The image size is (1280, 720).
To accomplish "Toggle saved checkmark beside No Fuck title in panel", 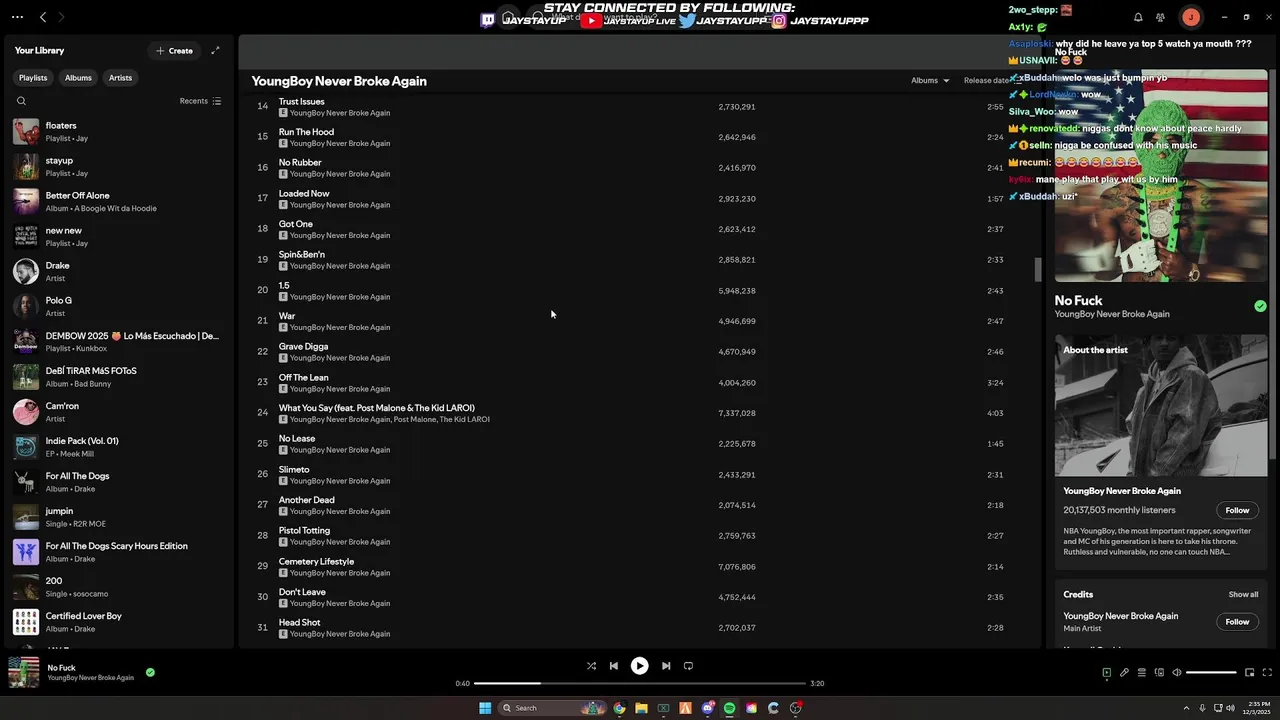I will pos(1260,306).
